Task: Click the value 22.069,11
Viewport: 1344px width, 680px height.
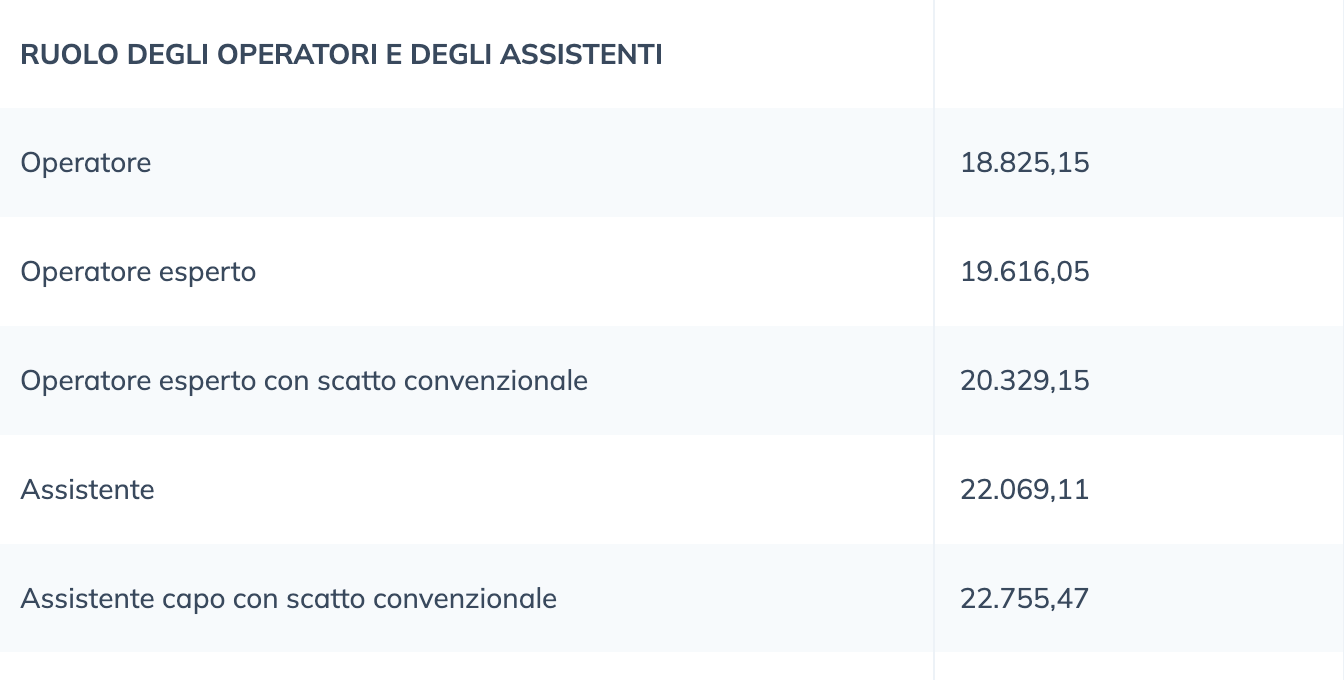Action: (x=1025, y=490)
